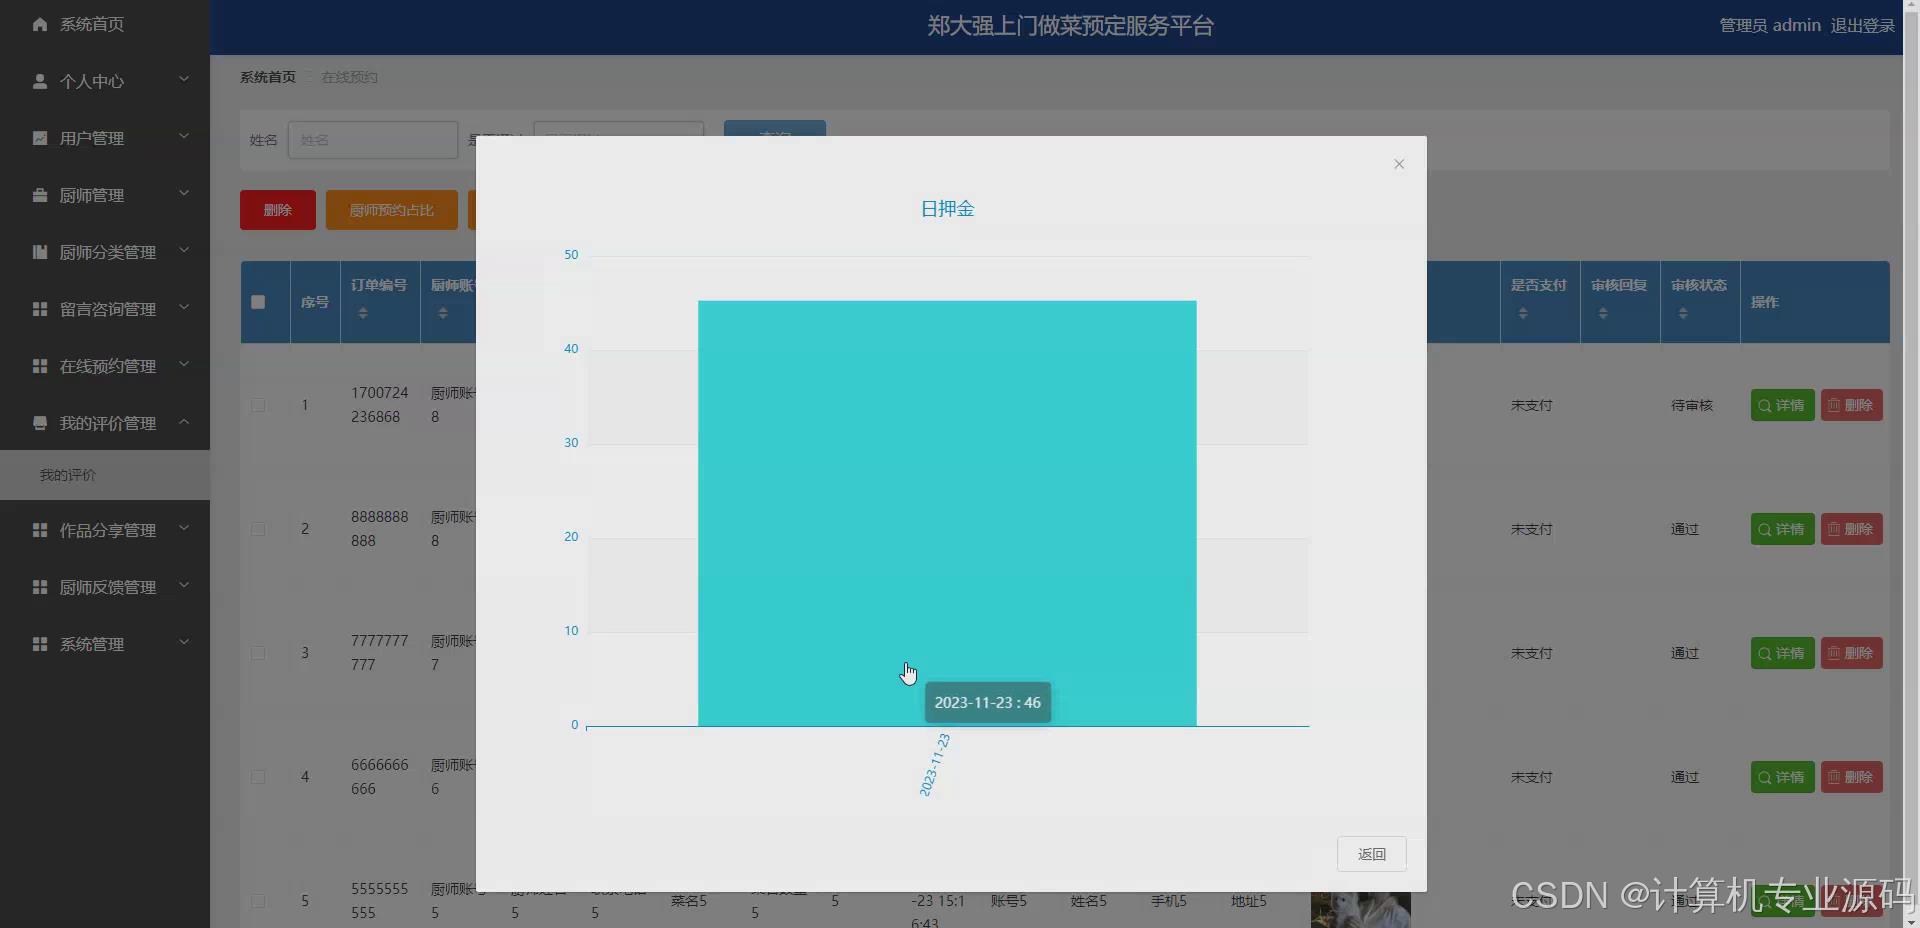1920x928 pixels.
Task: Check the row 3 checkbox
Action: point(258,653)
